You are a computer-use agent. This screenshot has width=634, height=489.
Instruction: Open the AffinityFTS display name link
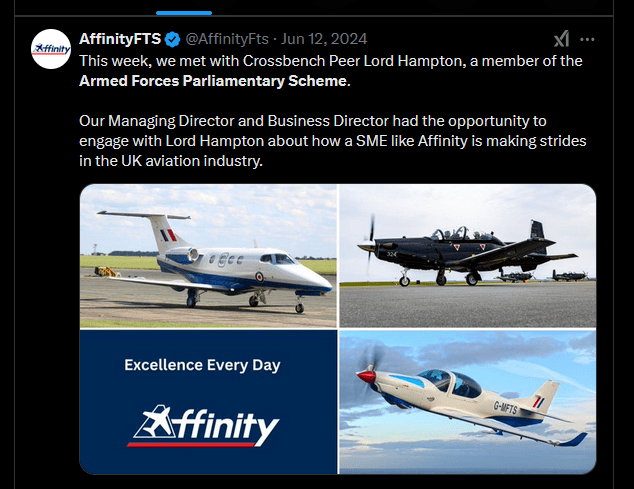coord(120,40)
